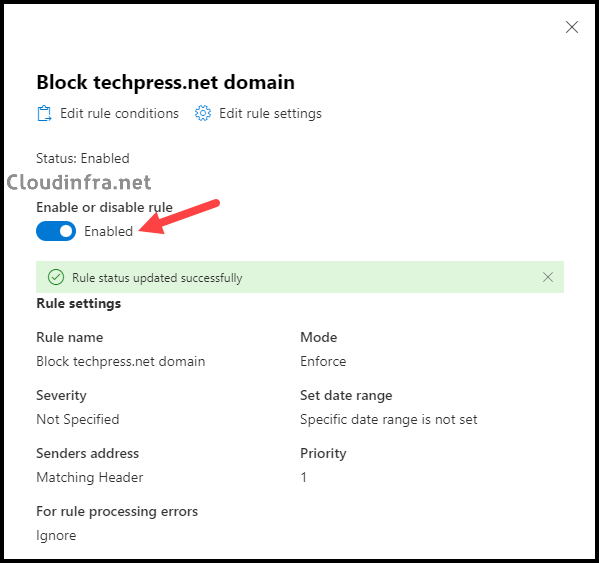Close the Block techpress.net domain panel
The height and width of the screenshot is (563, 599).
(571, 27)
